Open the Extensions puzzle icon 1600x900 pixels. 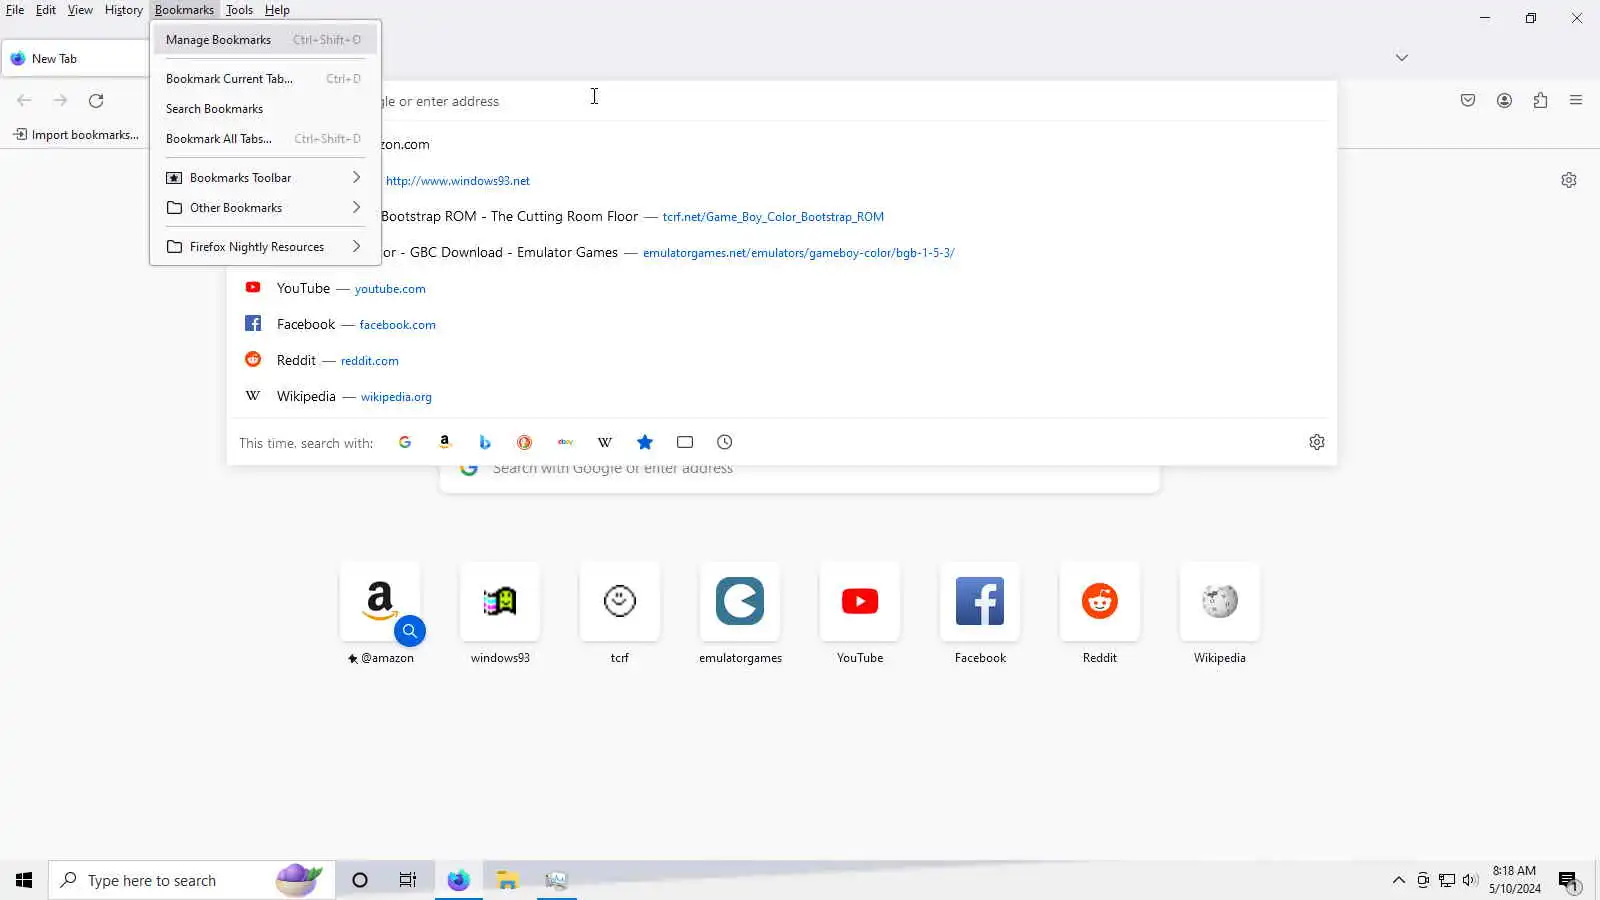(1540, 101)
